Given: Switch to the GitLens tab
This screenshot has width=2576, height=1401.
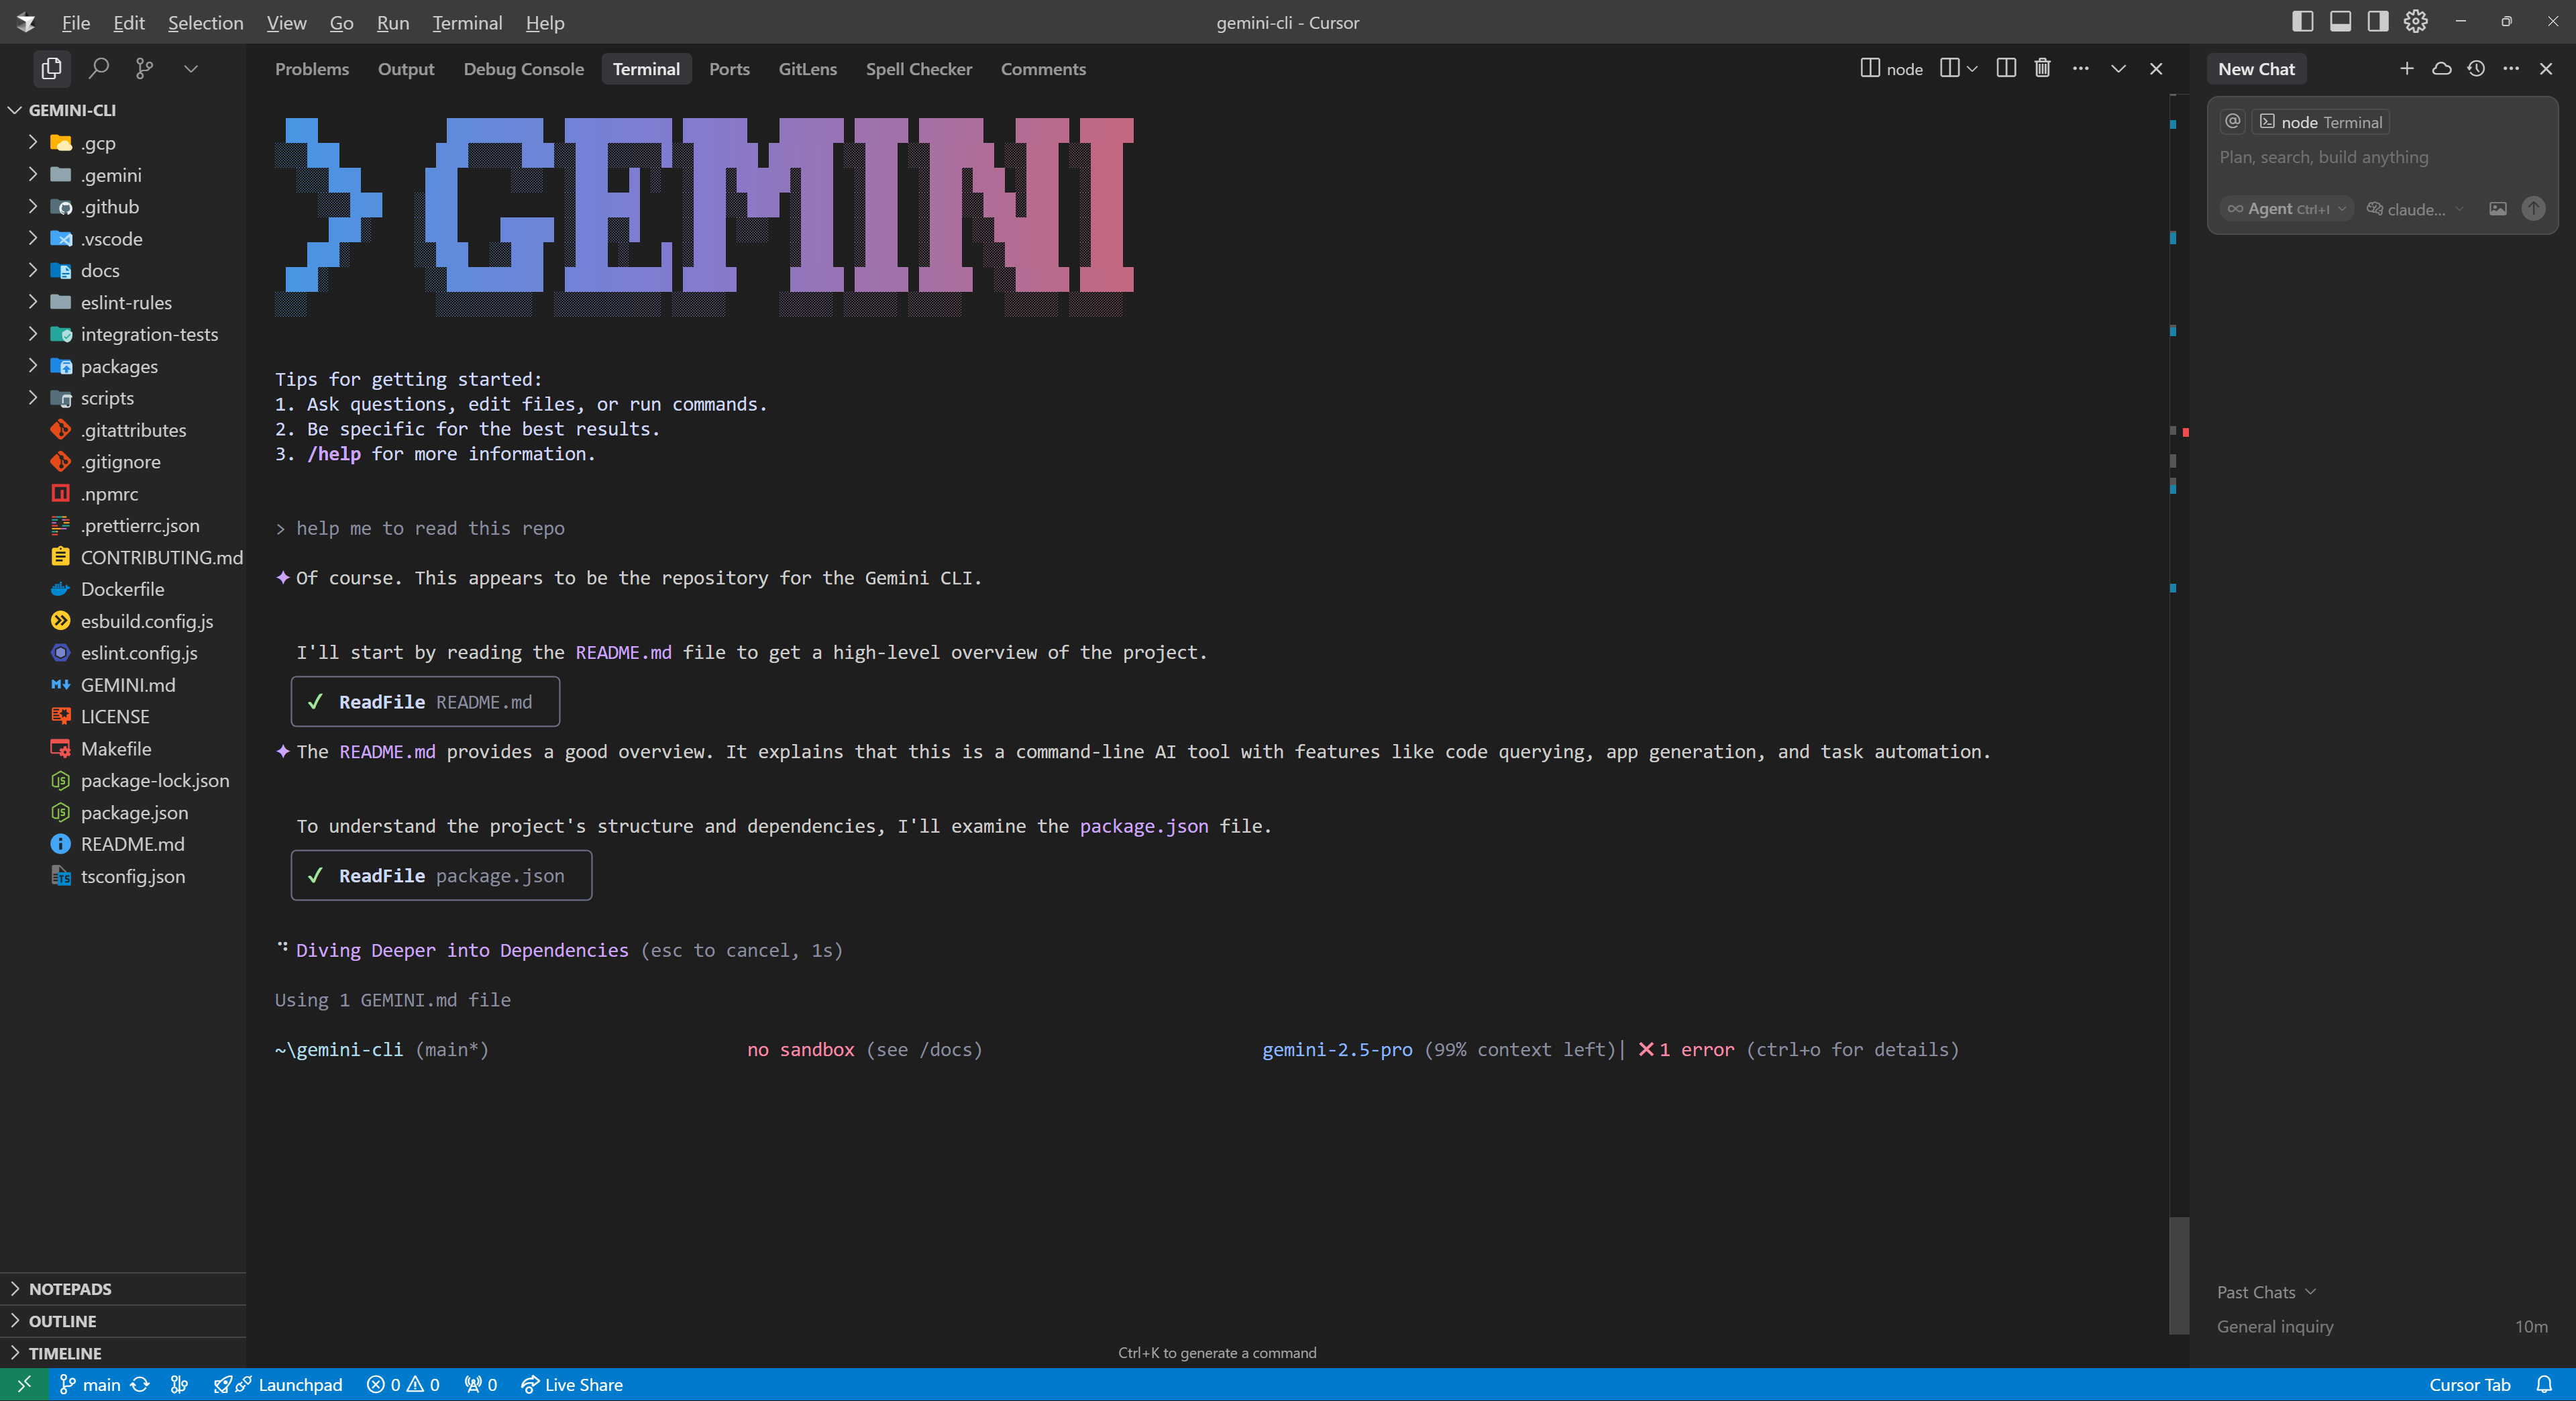Looking at the screenshot, I should 807,68.
